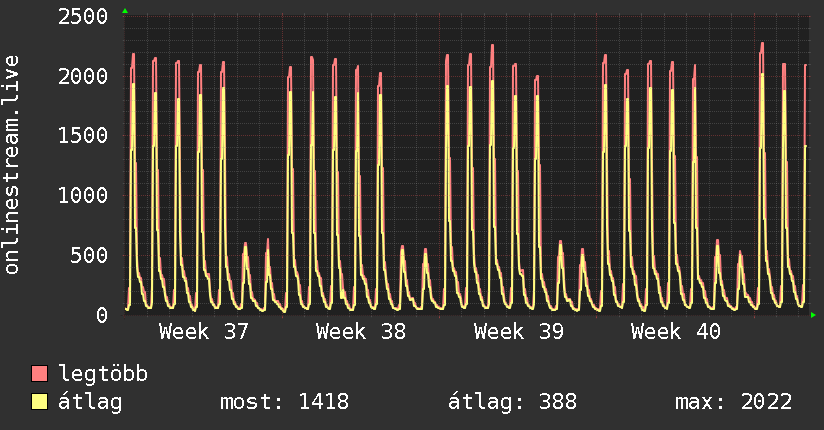The height and width of the screenshot is (430, 824).
Task: Click the most: 1418 value
Action: click(284, 402)
